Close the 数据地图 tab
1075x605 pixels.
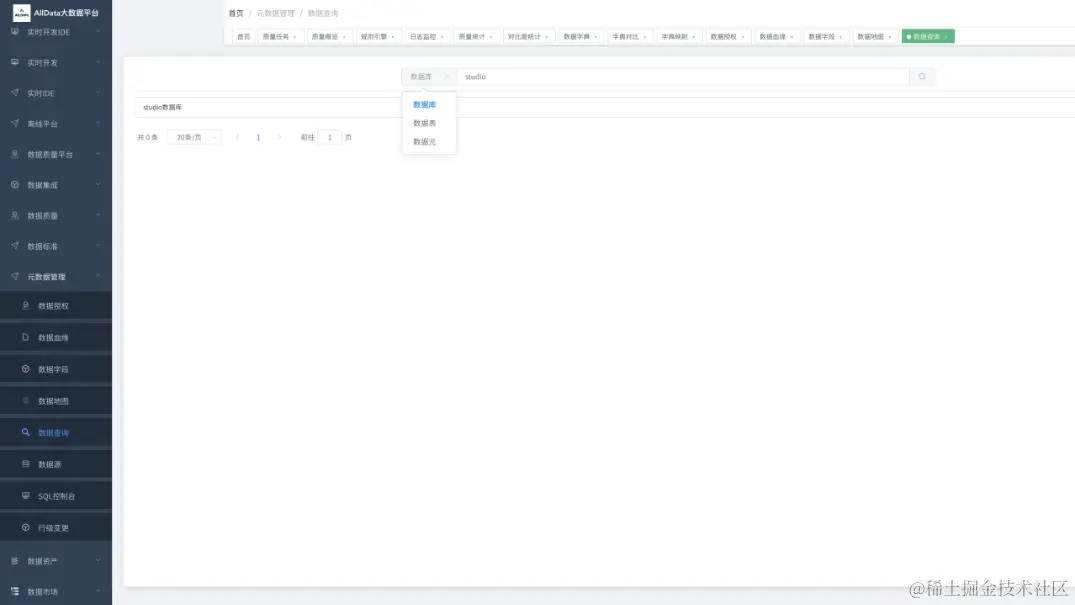click(890, 37)
